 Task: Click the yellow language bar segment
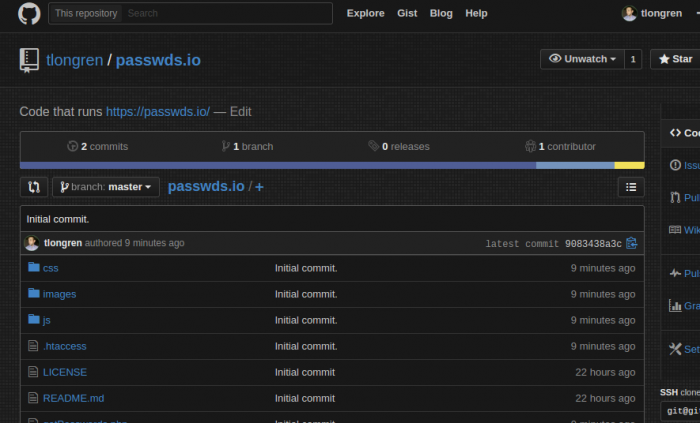click(x=629, y=166)
